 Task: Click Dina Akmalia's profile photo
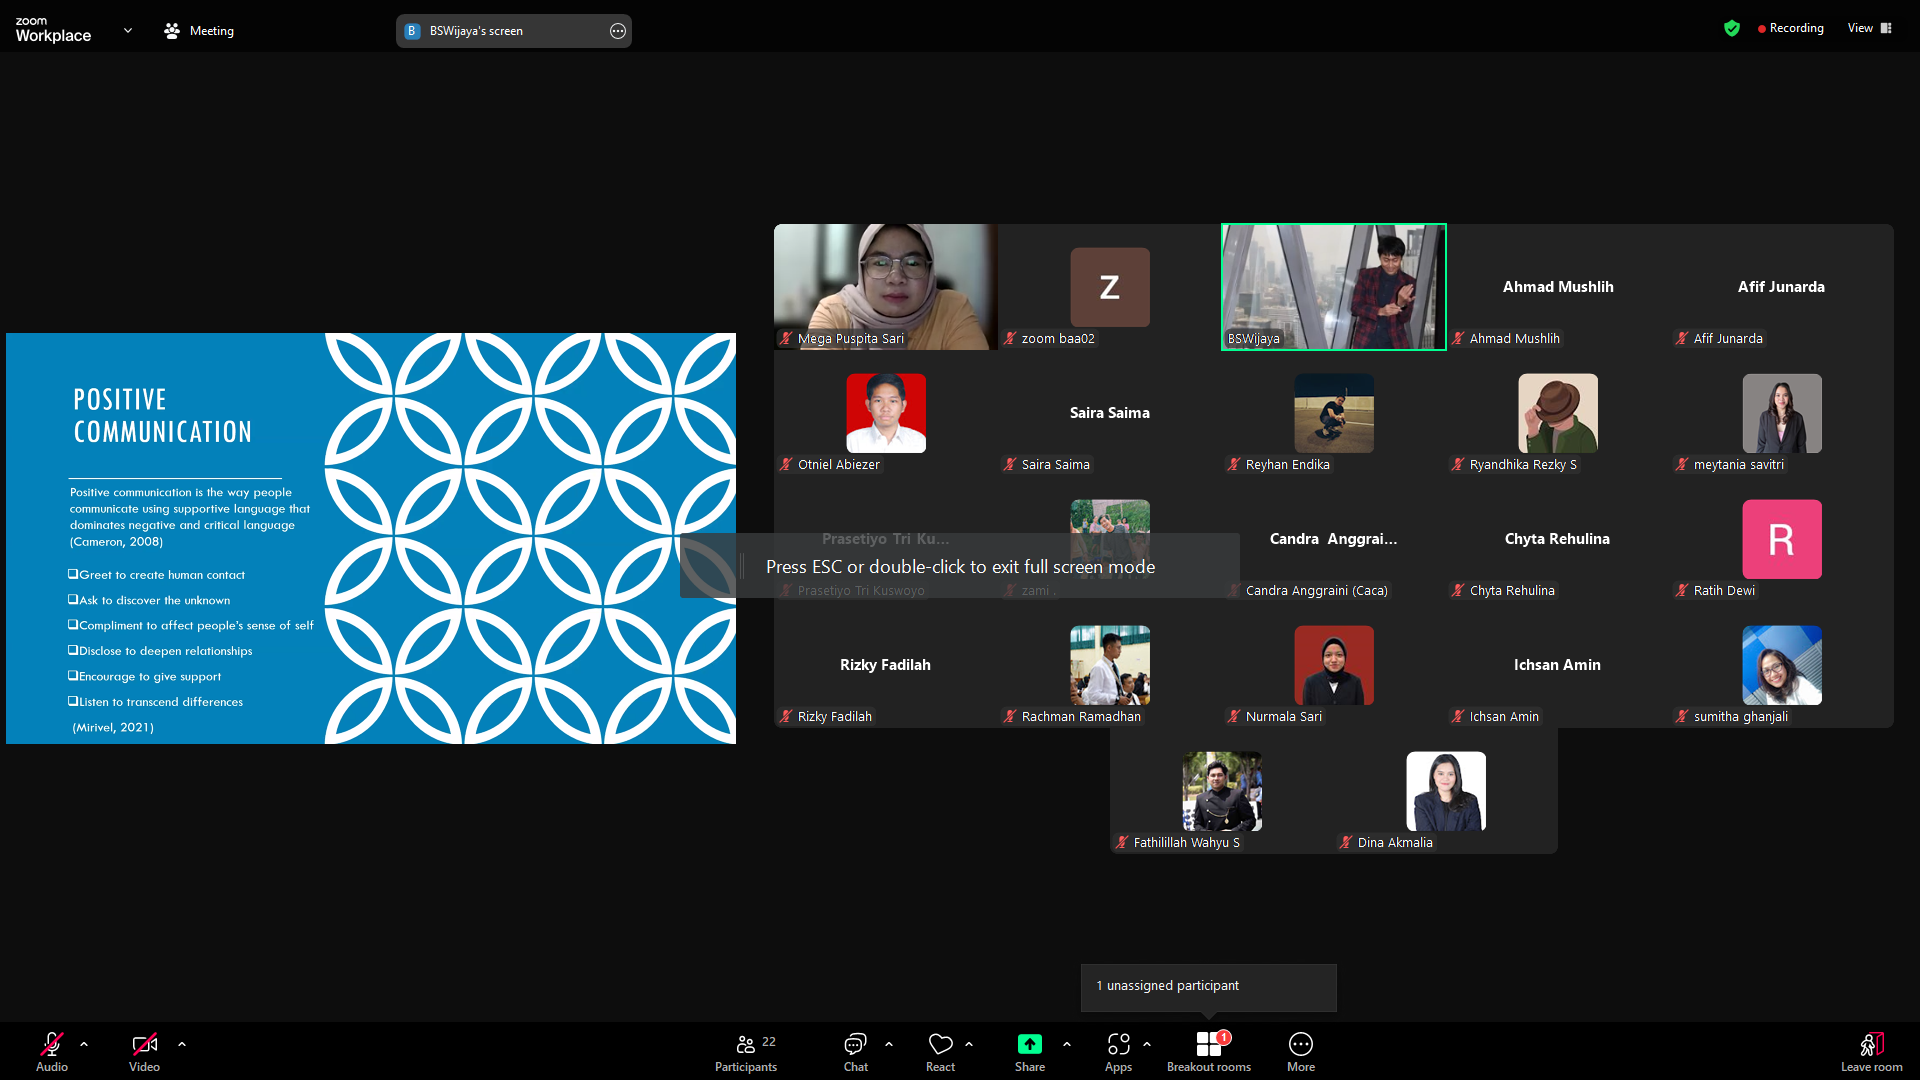[x=1446, y=791]
